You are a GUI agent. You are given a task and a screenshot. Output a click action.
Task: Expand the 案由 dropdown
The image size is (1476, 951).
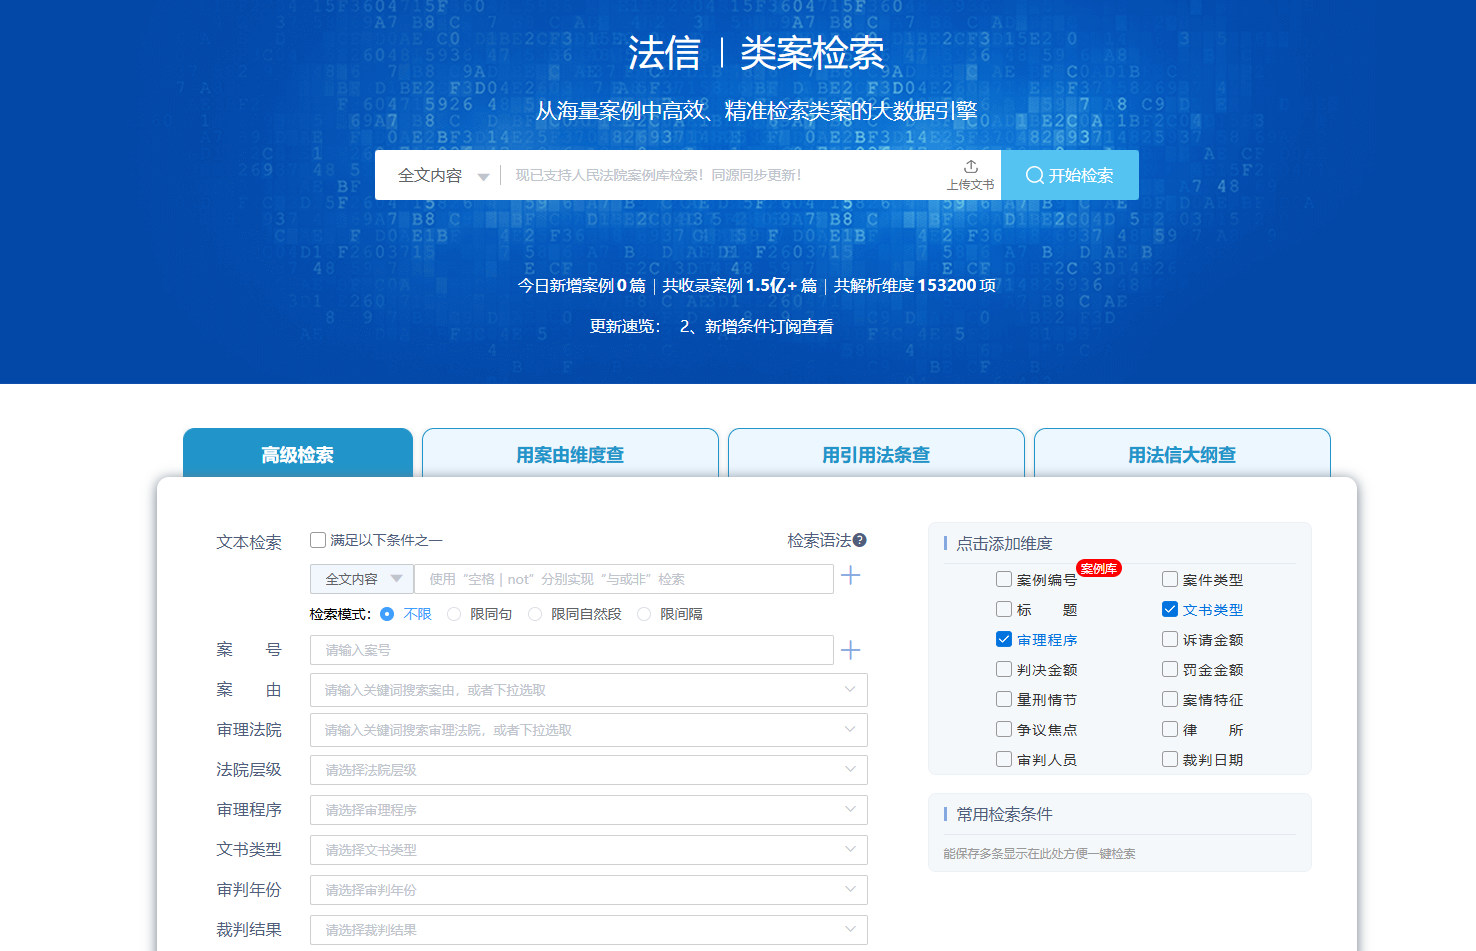click(x=589, y=690)
